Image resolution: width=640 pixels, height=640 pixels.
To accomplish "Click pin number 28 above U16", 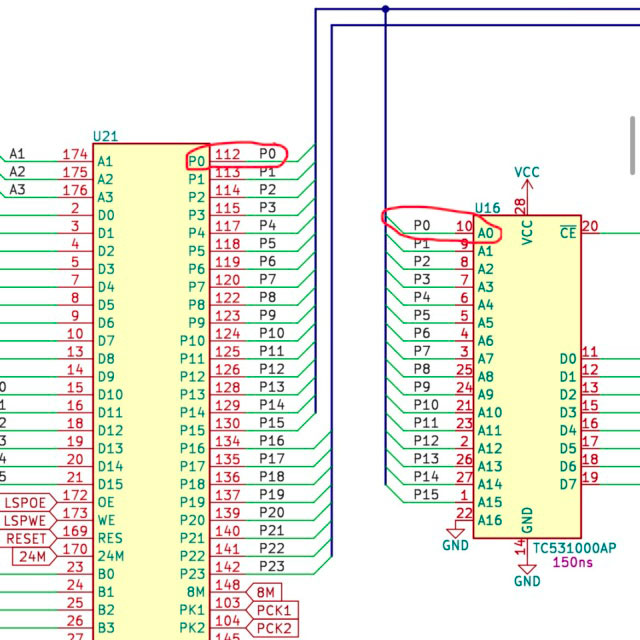I will 520,206.
